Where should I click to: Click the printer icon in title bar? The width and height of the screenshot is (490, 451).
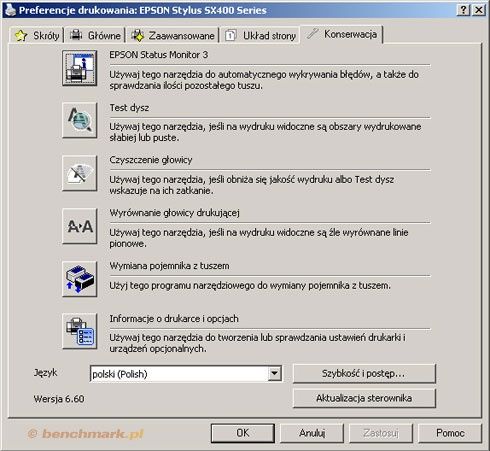10,10
